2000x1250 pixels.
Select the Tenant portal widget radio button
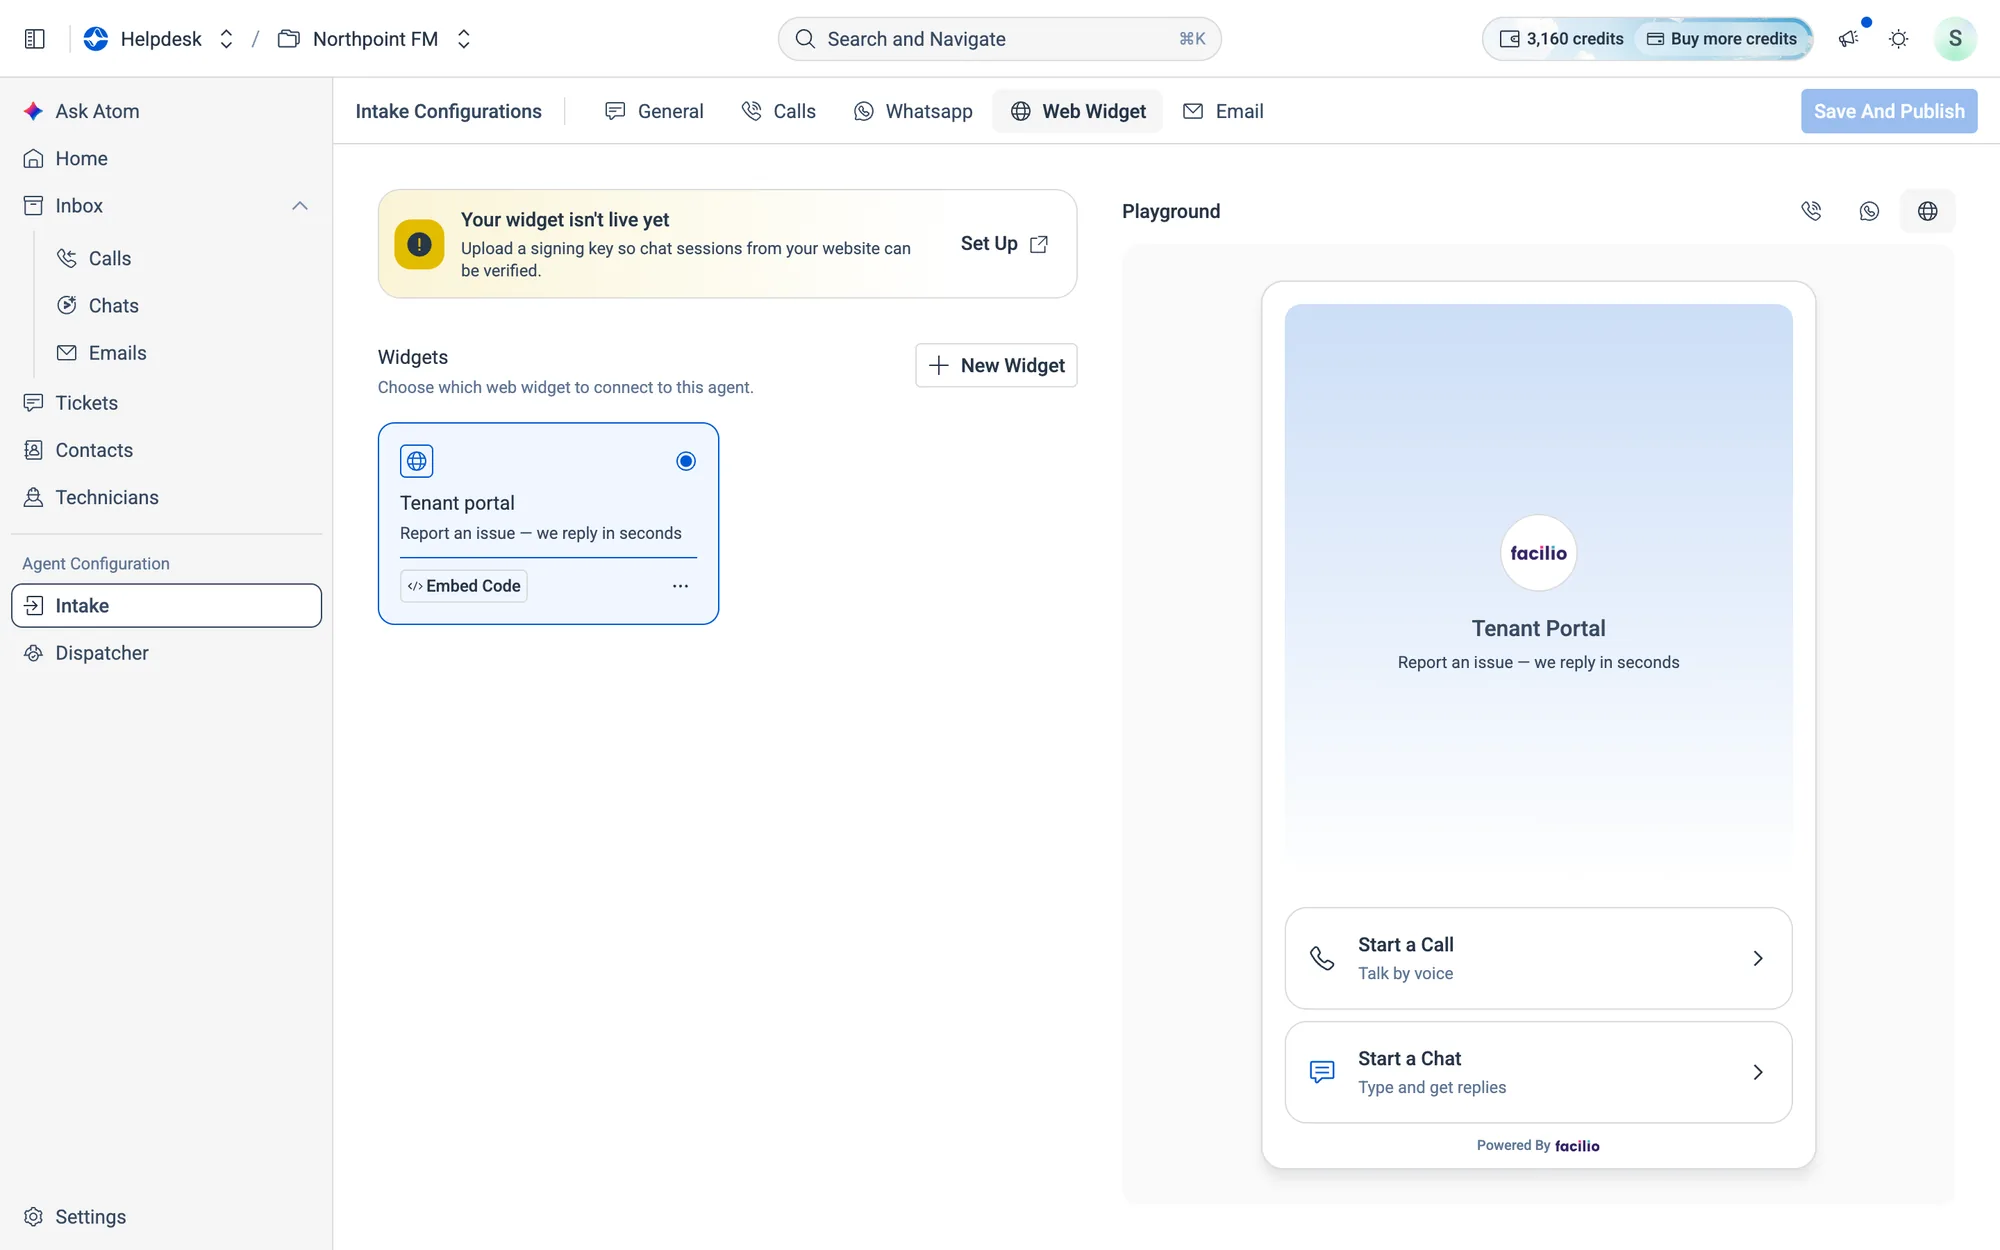point(686,461)
